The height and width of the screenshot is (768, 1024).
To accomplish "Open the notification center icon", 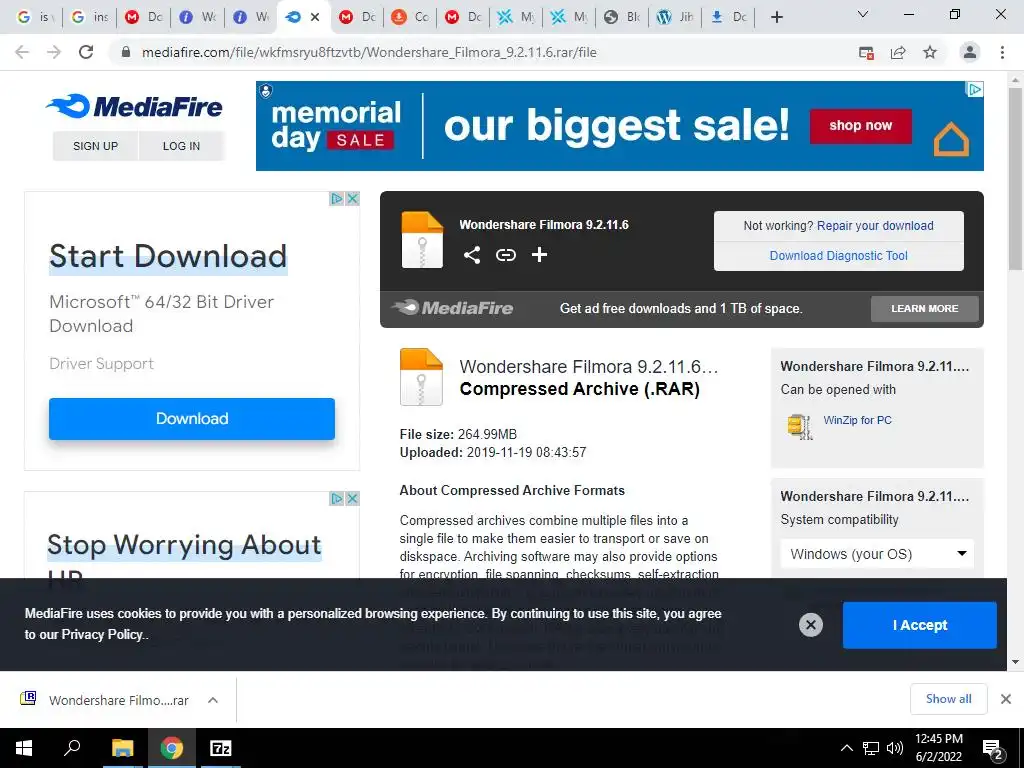I will tap(993, 749).
